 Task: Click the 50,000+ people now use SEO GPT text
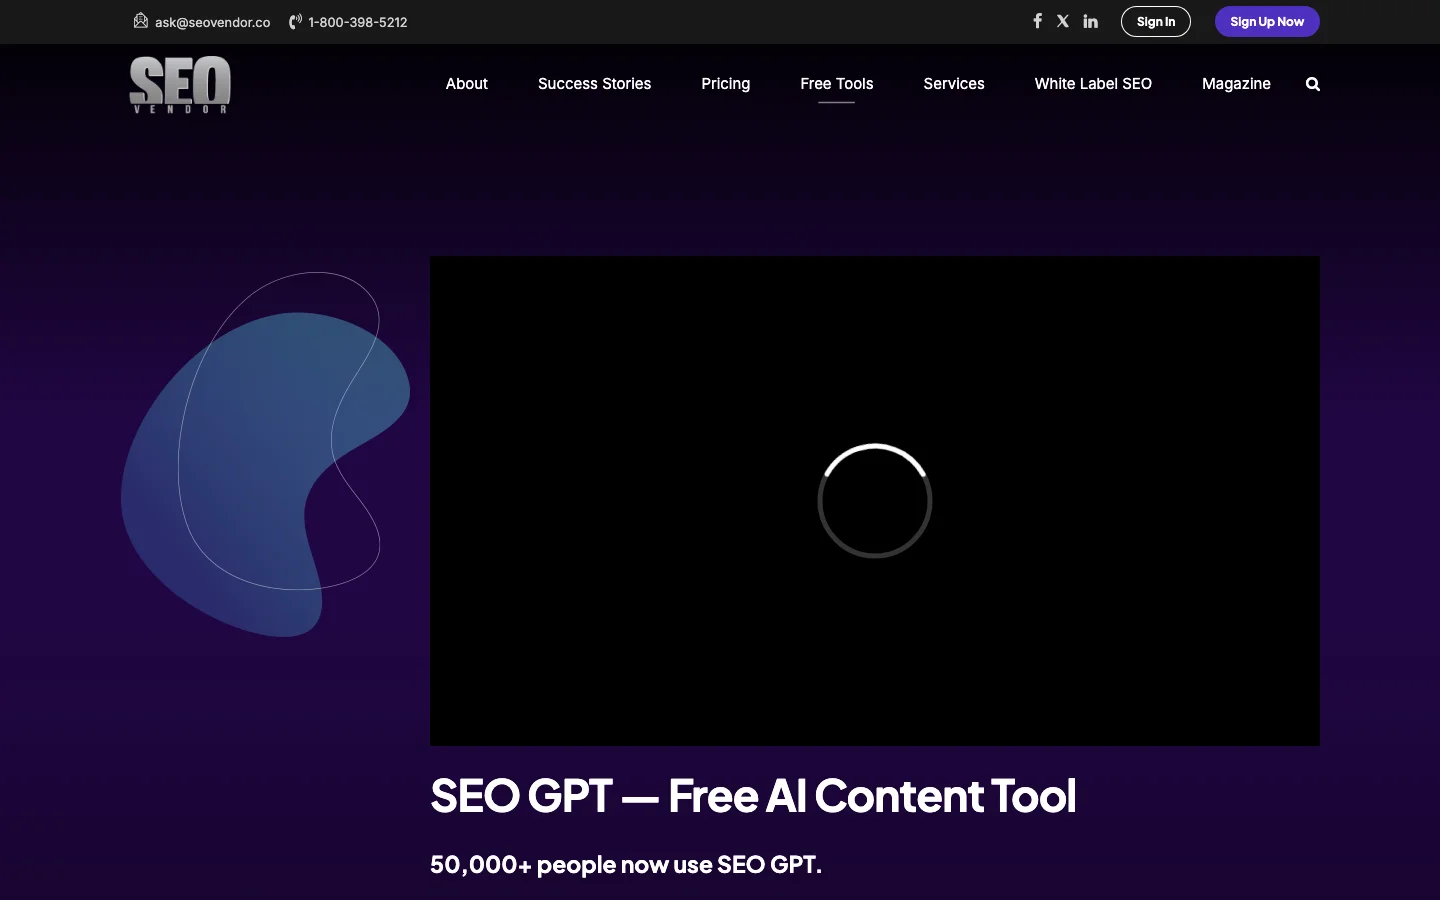point(626,864)
